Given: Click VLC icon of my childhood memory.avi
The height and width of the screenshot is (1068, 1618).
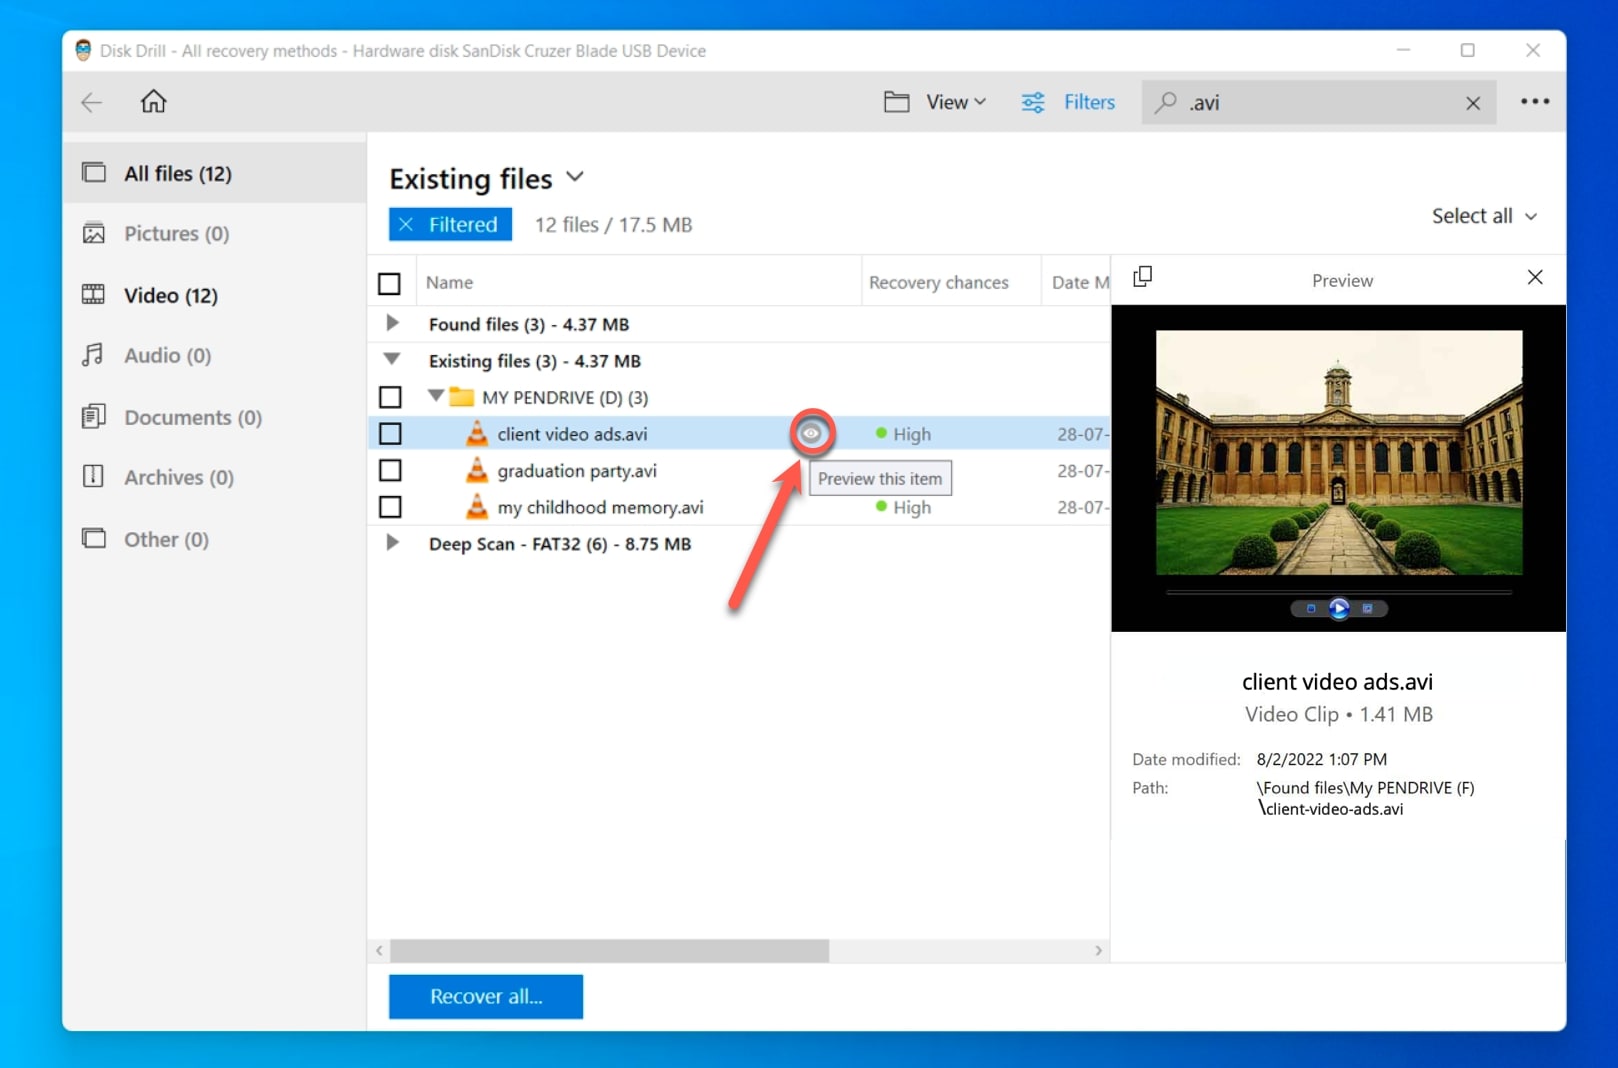Looking at the screenshot, I should (477, 507).
